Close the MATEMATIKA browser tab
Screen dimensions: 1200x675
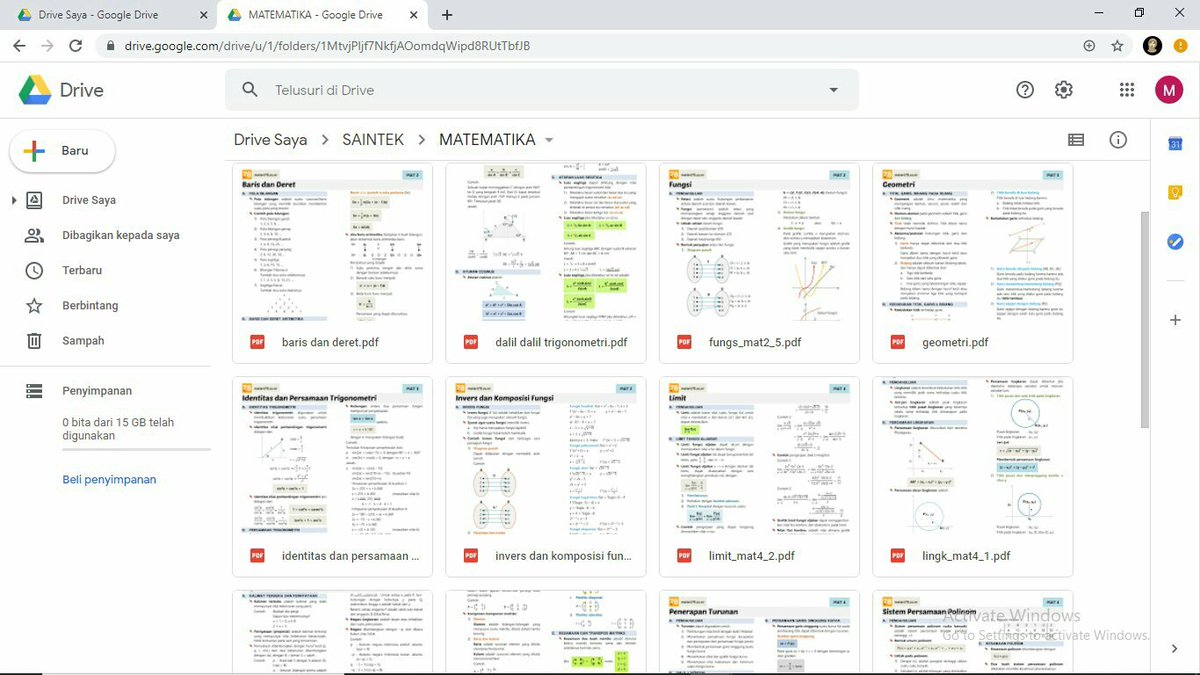pos(412,15)
